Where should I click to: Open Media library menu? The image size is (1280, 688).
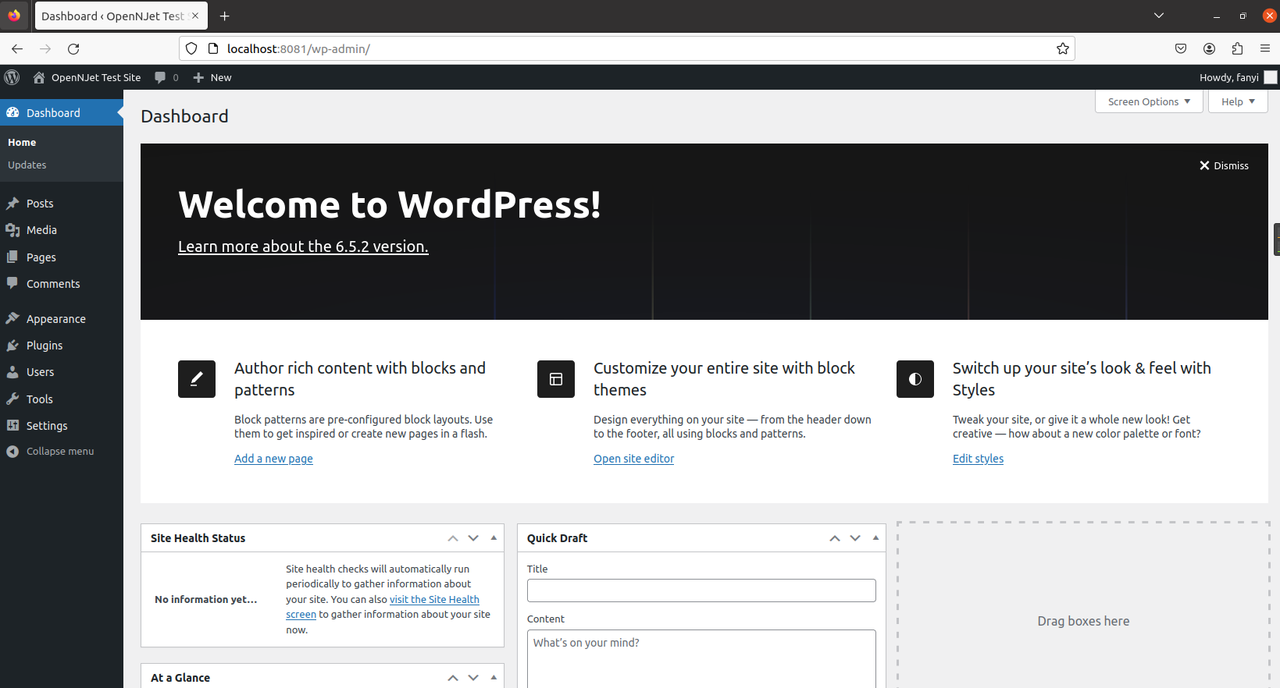pos(61,230)
